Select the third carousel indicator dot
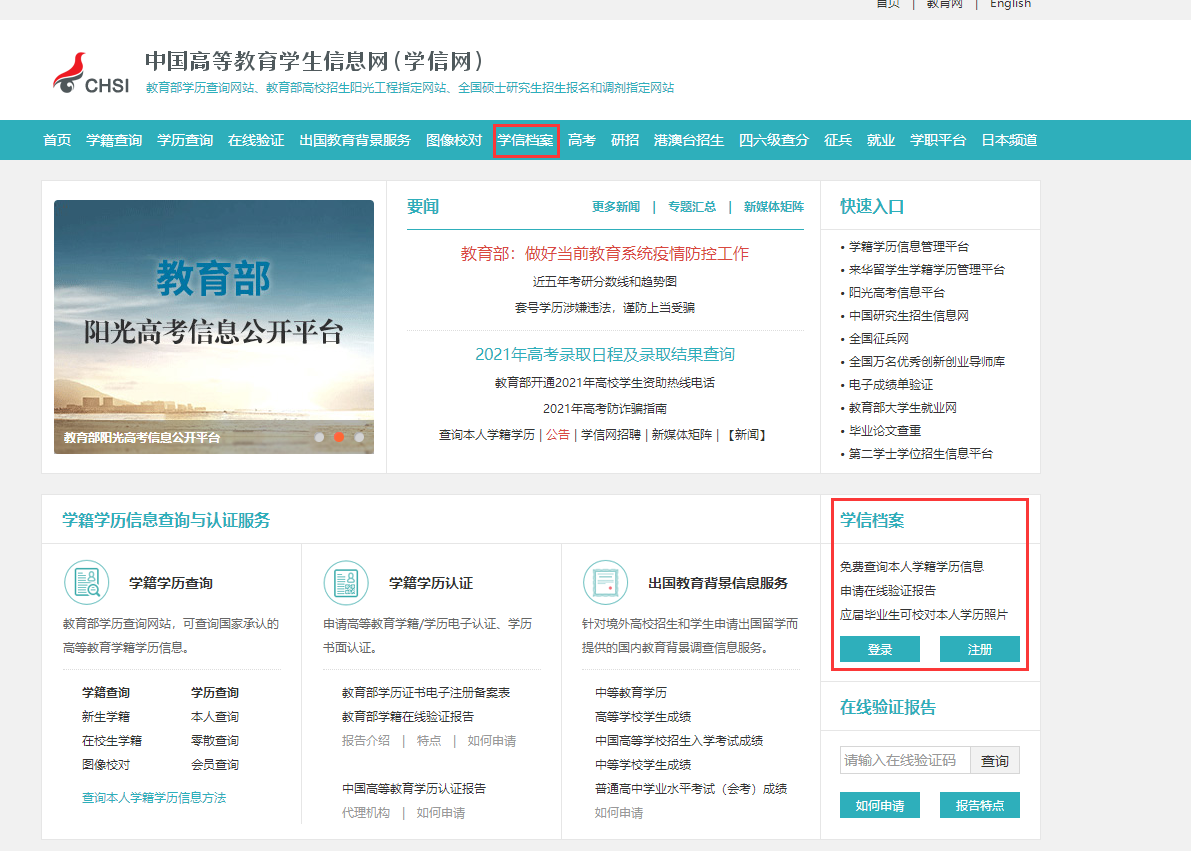 pos(359,437)
